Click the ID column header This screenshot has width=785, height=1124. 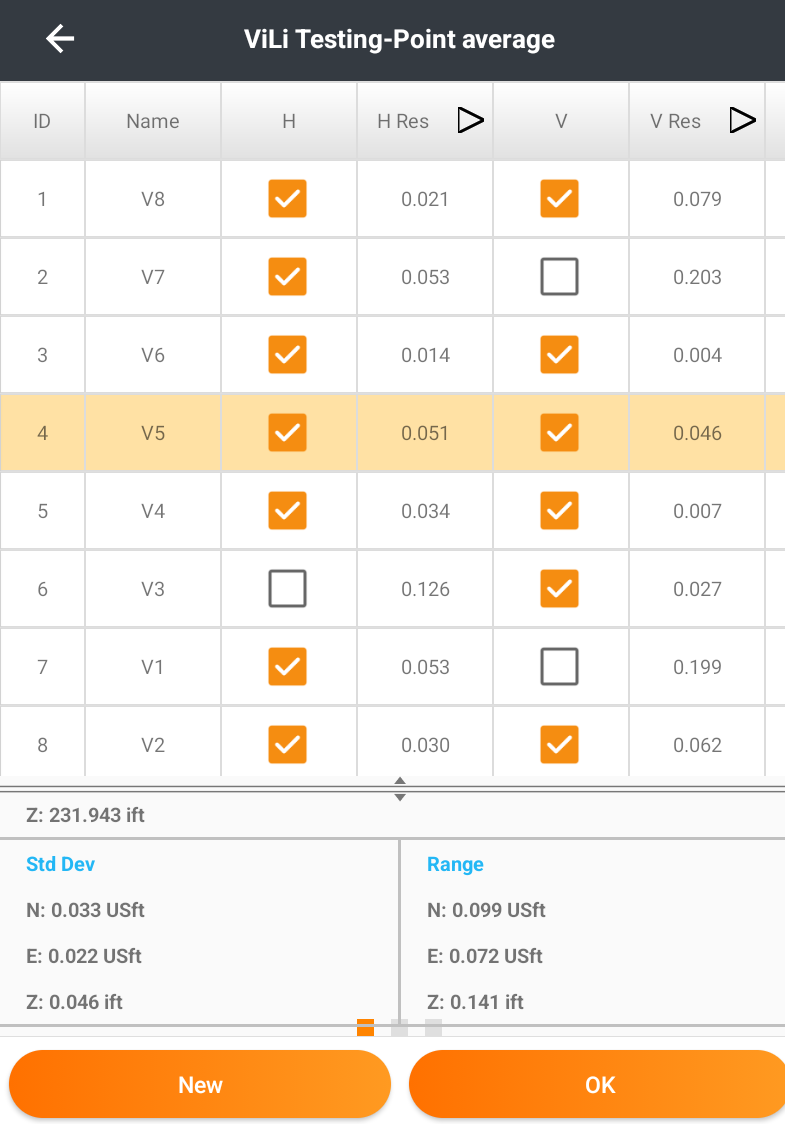point(42,121)
